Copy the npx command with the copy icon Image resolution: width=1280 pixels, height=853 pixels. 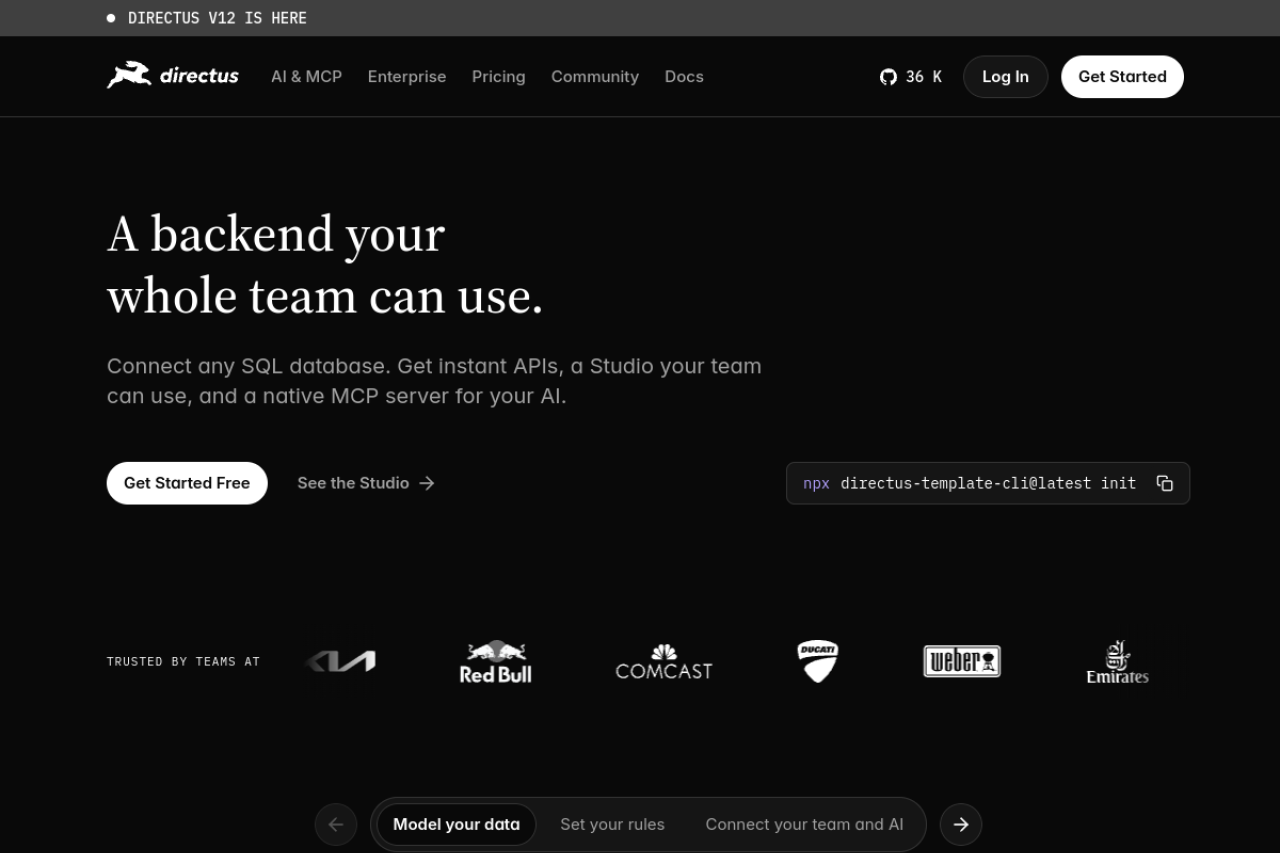click(1165, 483)
